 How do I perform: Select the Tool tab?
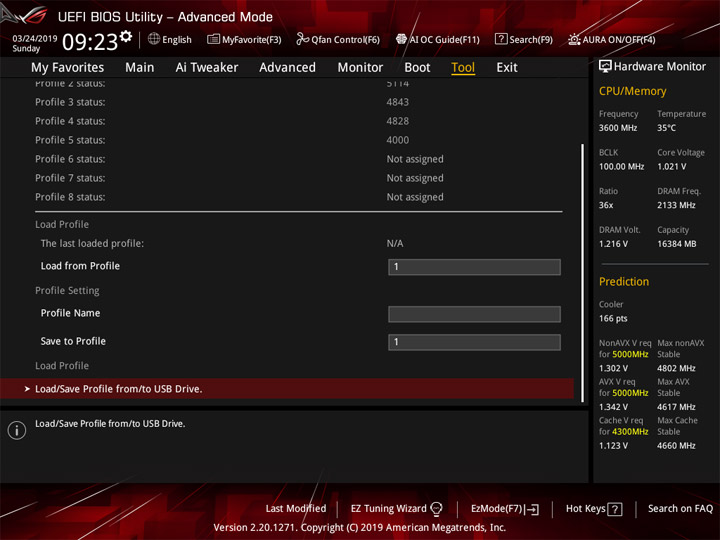click(463, 68)
